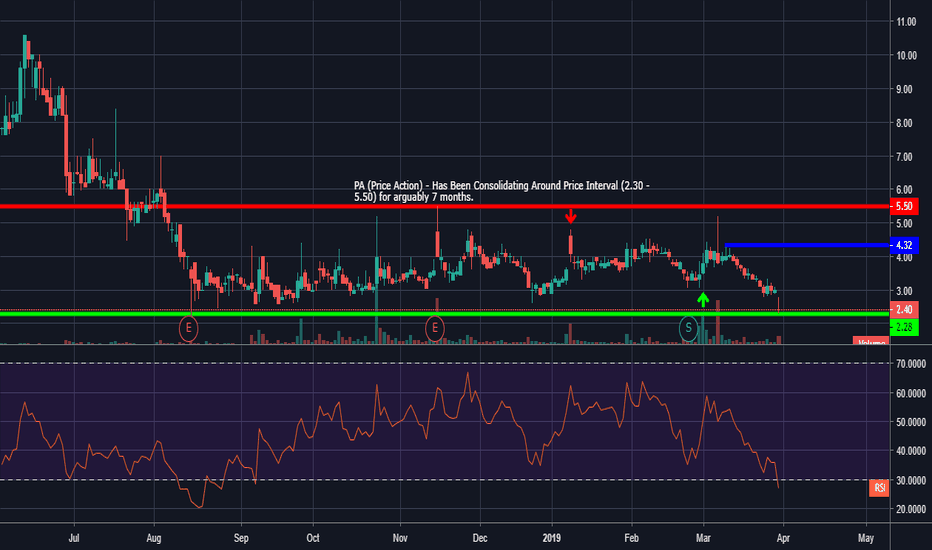This screenshot has width=932, height=550.
Task: Click the 2.28 green price label
Action: click(904, 327)
